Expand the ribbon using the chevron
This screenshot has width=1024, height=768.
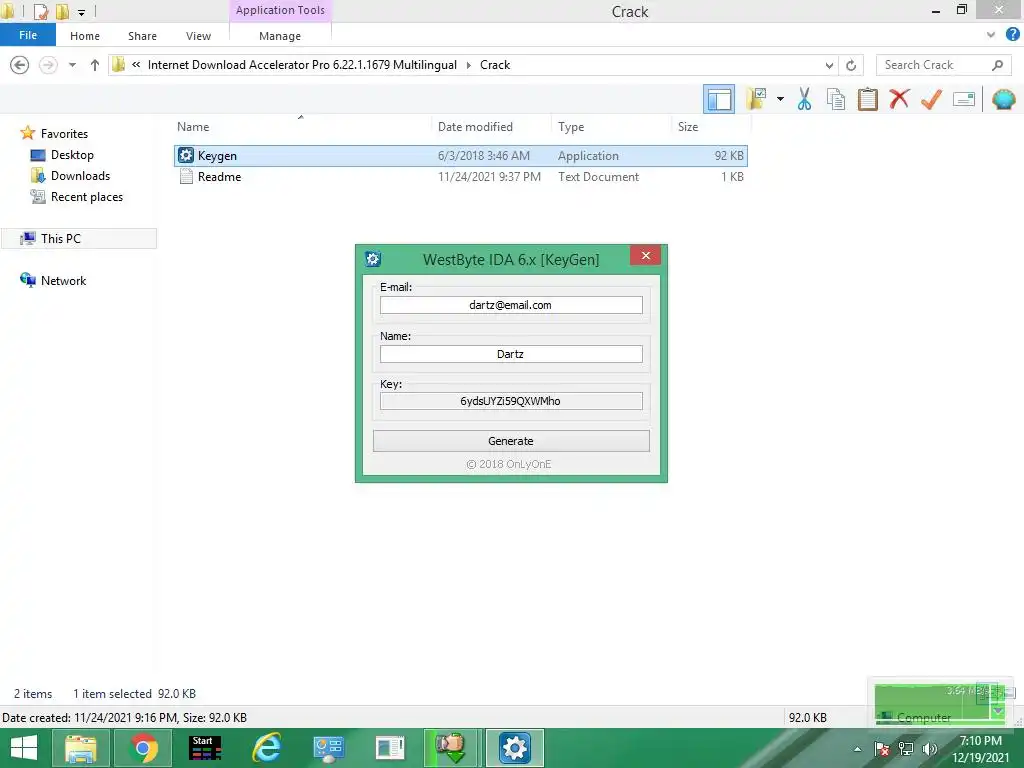click(991, 35)
